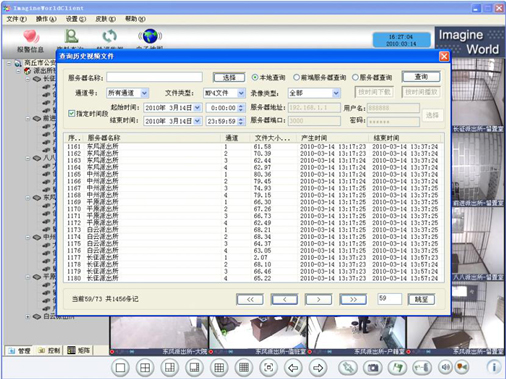Click the green refresh arrows toolbar icon

point(109,36)
